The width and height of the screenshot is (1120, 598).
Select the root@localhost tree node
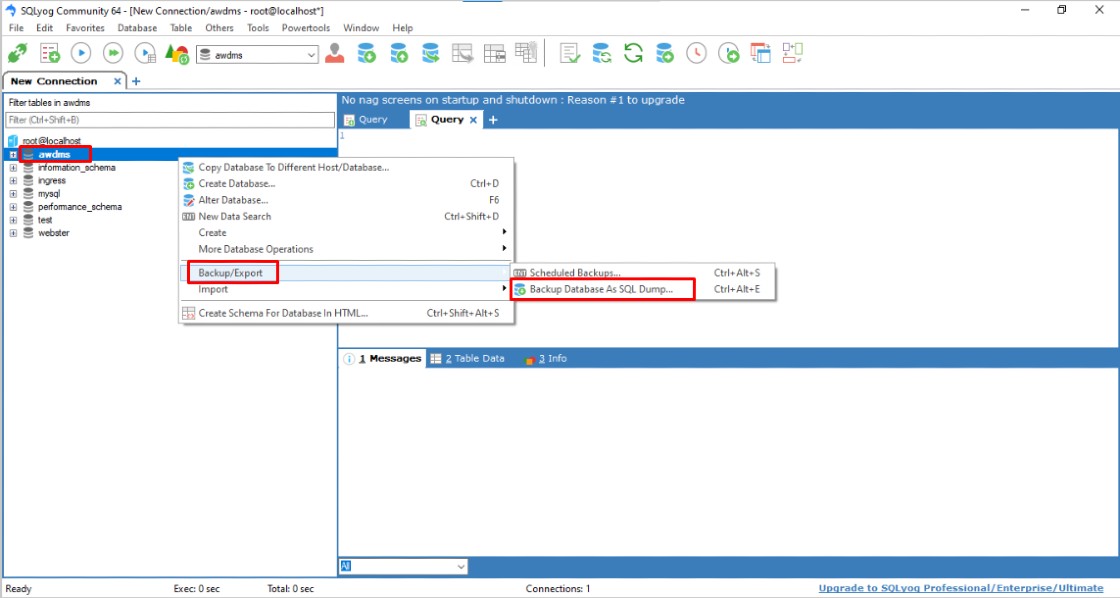pos(51,141)
